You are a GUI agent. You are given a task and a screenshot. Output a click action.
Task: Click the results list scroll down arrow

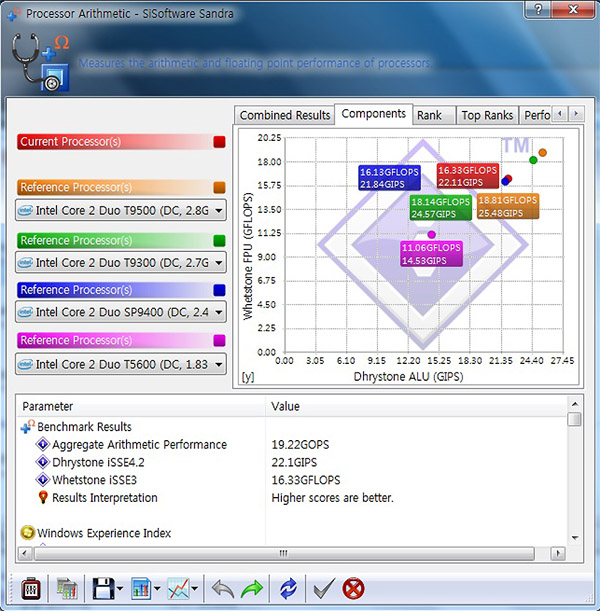pyautogui.click(x=575, y=538)
